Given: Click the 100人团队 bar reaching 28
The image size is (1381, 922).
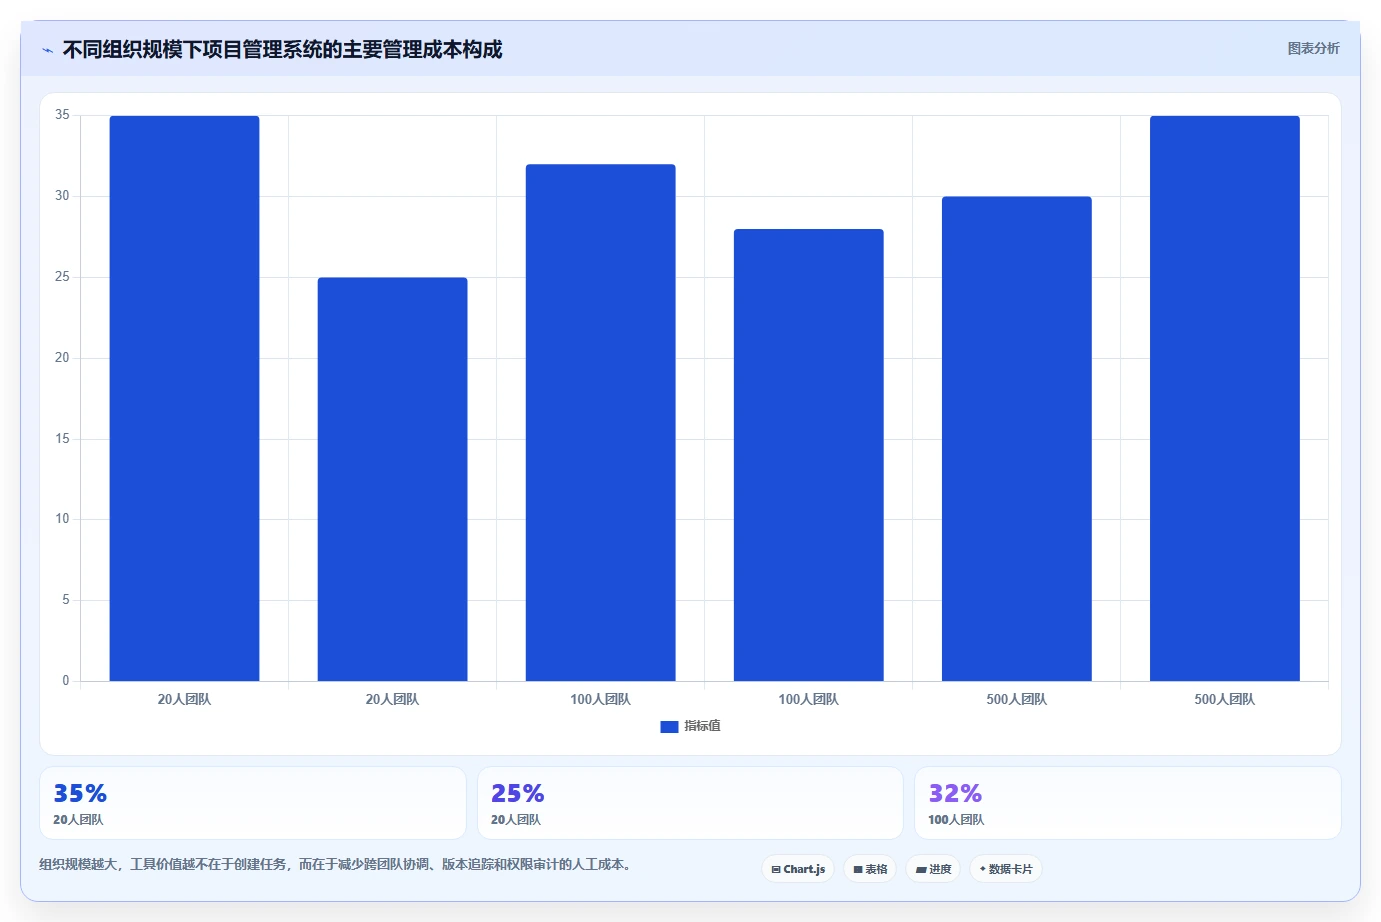Looking at the screenshot, I should pyautogui.click(x=808, y=455).
